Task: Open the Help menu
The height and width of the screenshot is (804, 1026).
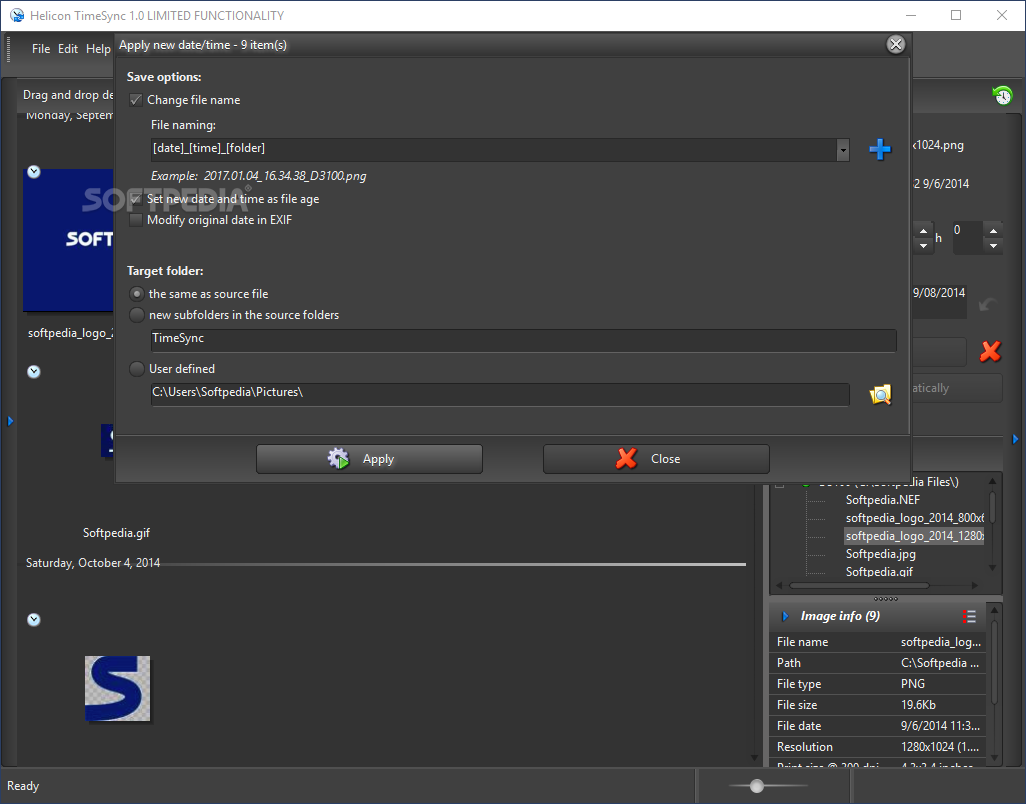Action: (x=98, y=48)
